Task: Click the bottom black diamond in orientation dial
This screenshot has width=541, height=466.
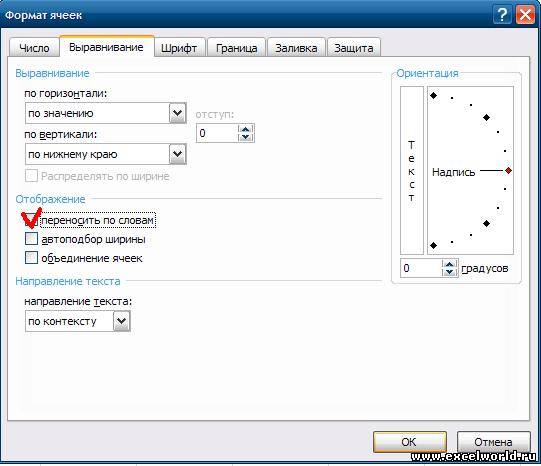Action: point(433,246)
